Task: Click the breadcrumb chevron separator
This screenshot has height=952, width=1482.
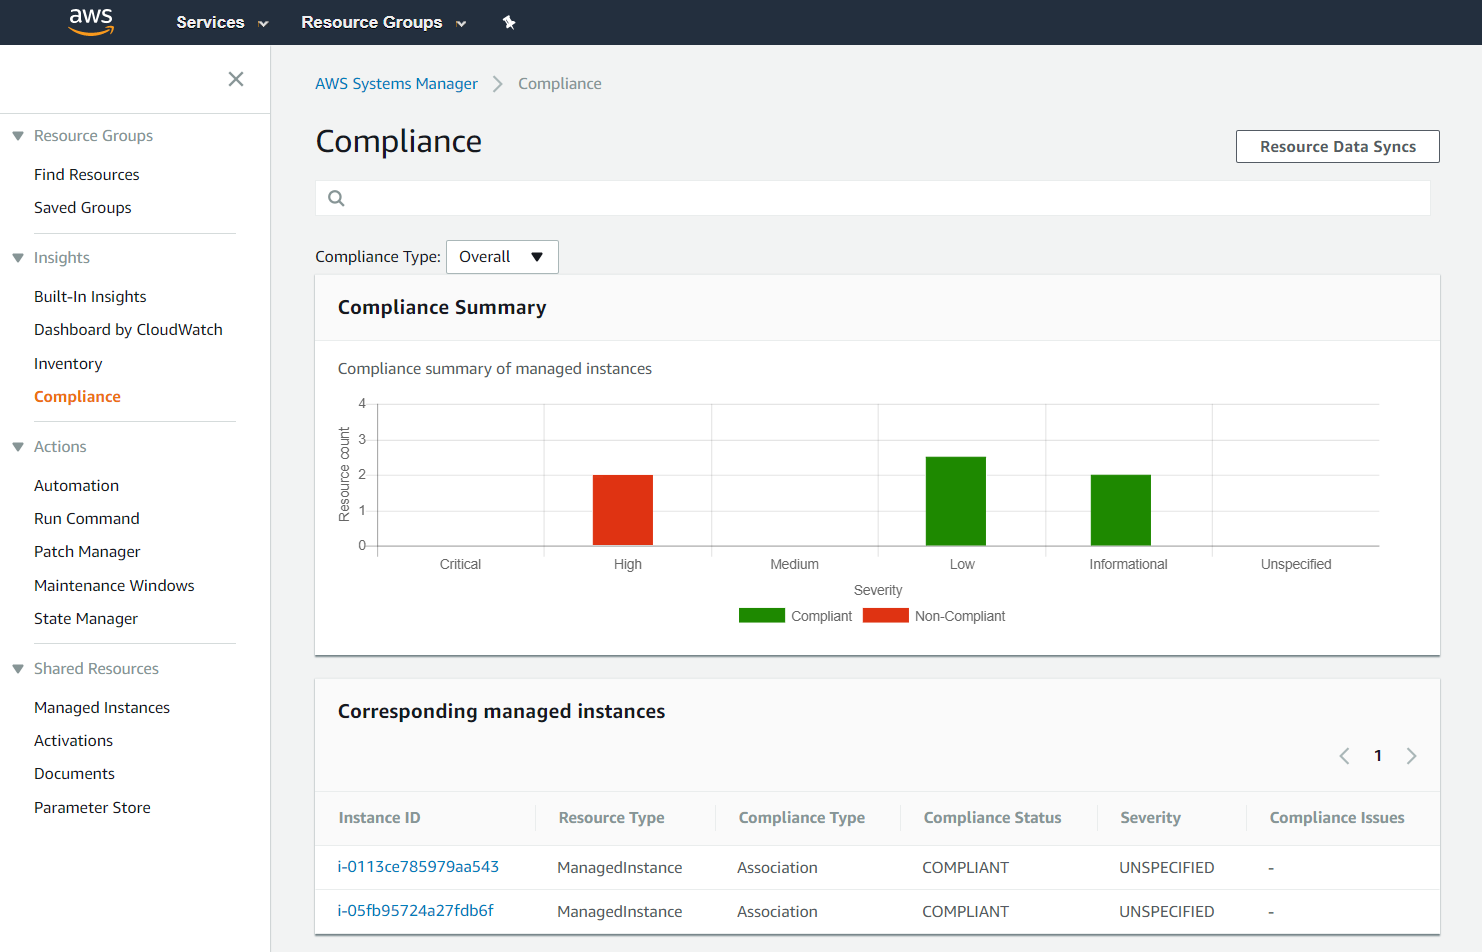Action: [x=498, y=84]
